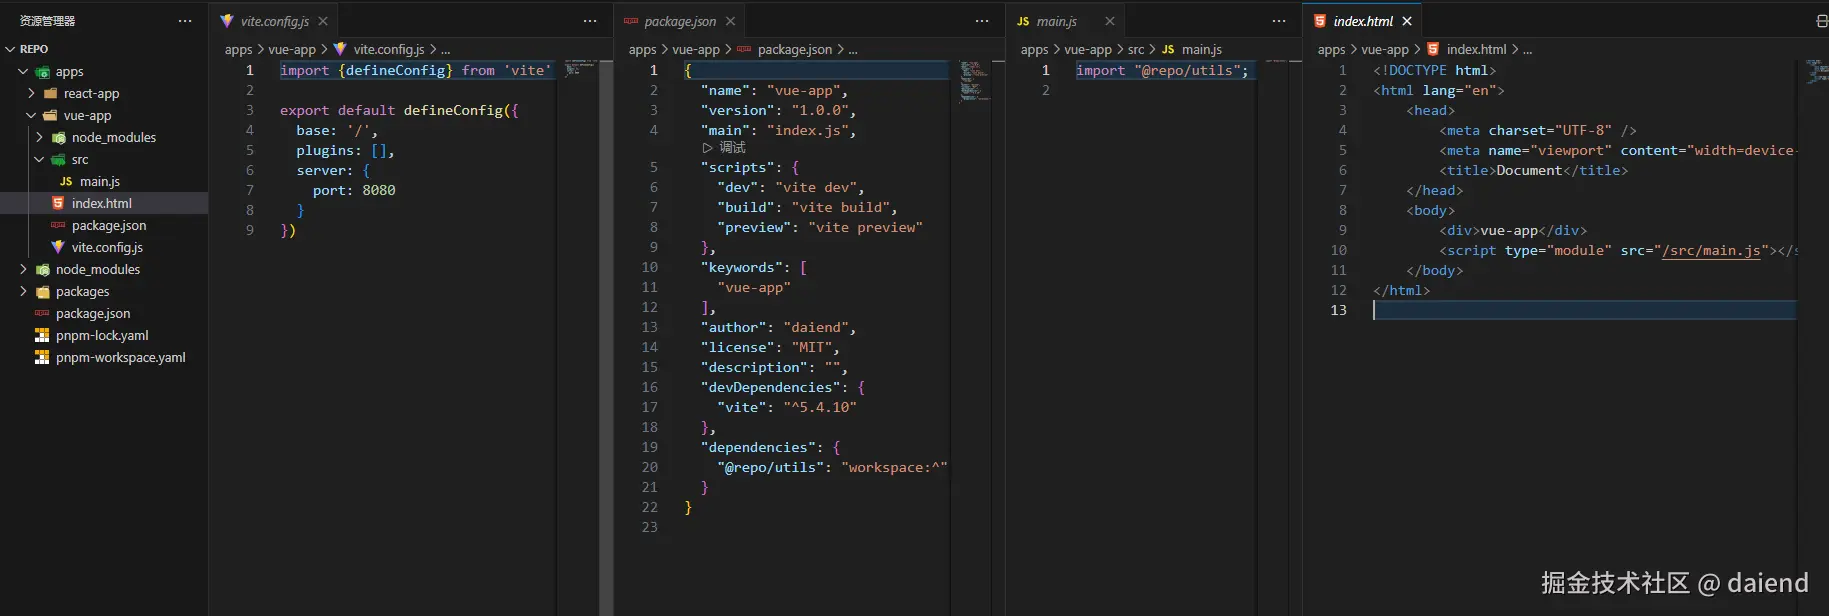Select index.html in the file tree
The height and width of the screenshot is (616, 1829).
click(x=104, y=203)
